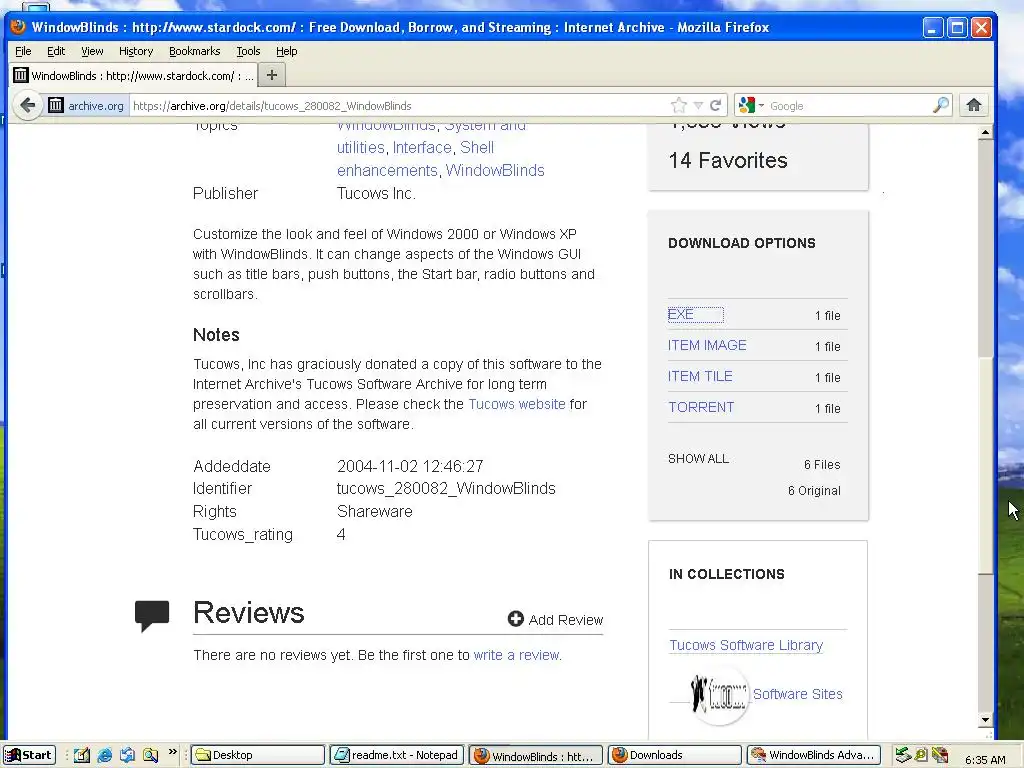The image size is (1024, 768).
Task: Open the File menu
Action: (x=23, y=51)
